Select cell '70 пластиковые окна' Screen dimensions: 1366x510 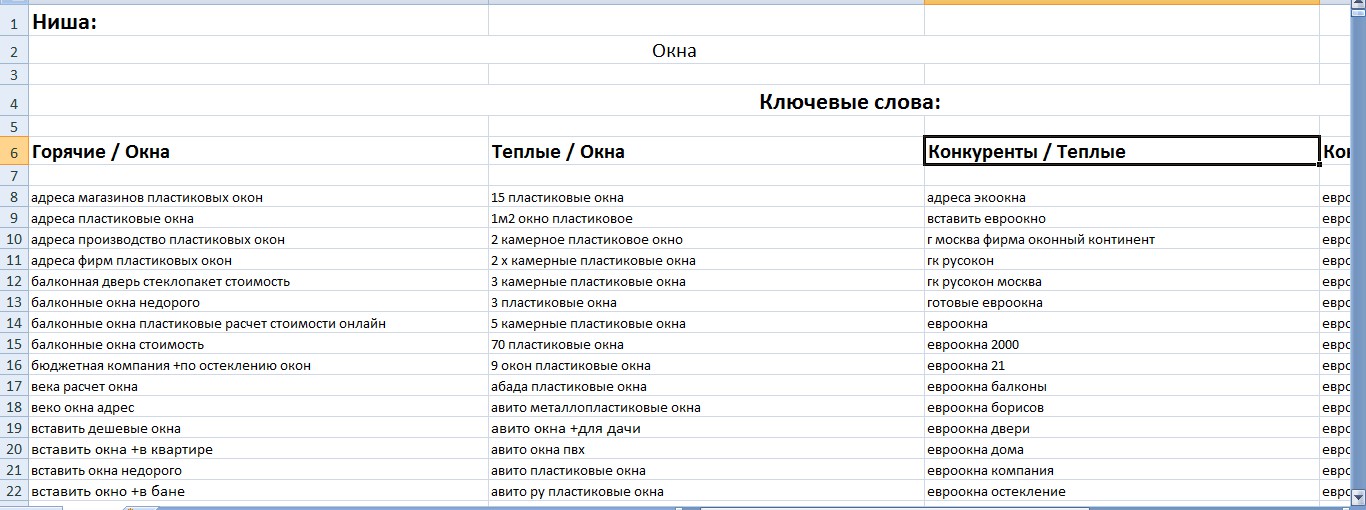click(x=706, y=344)
